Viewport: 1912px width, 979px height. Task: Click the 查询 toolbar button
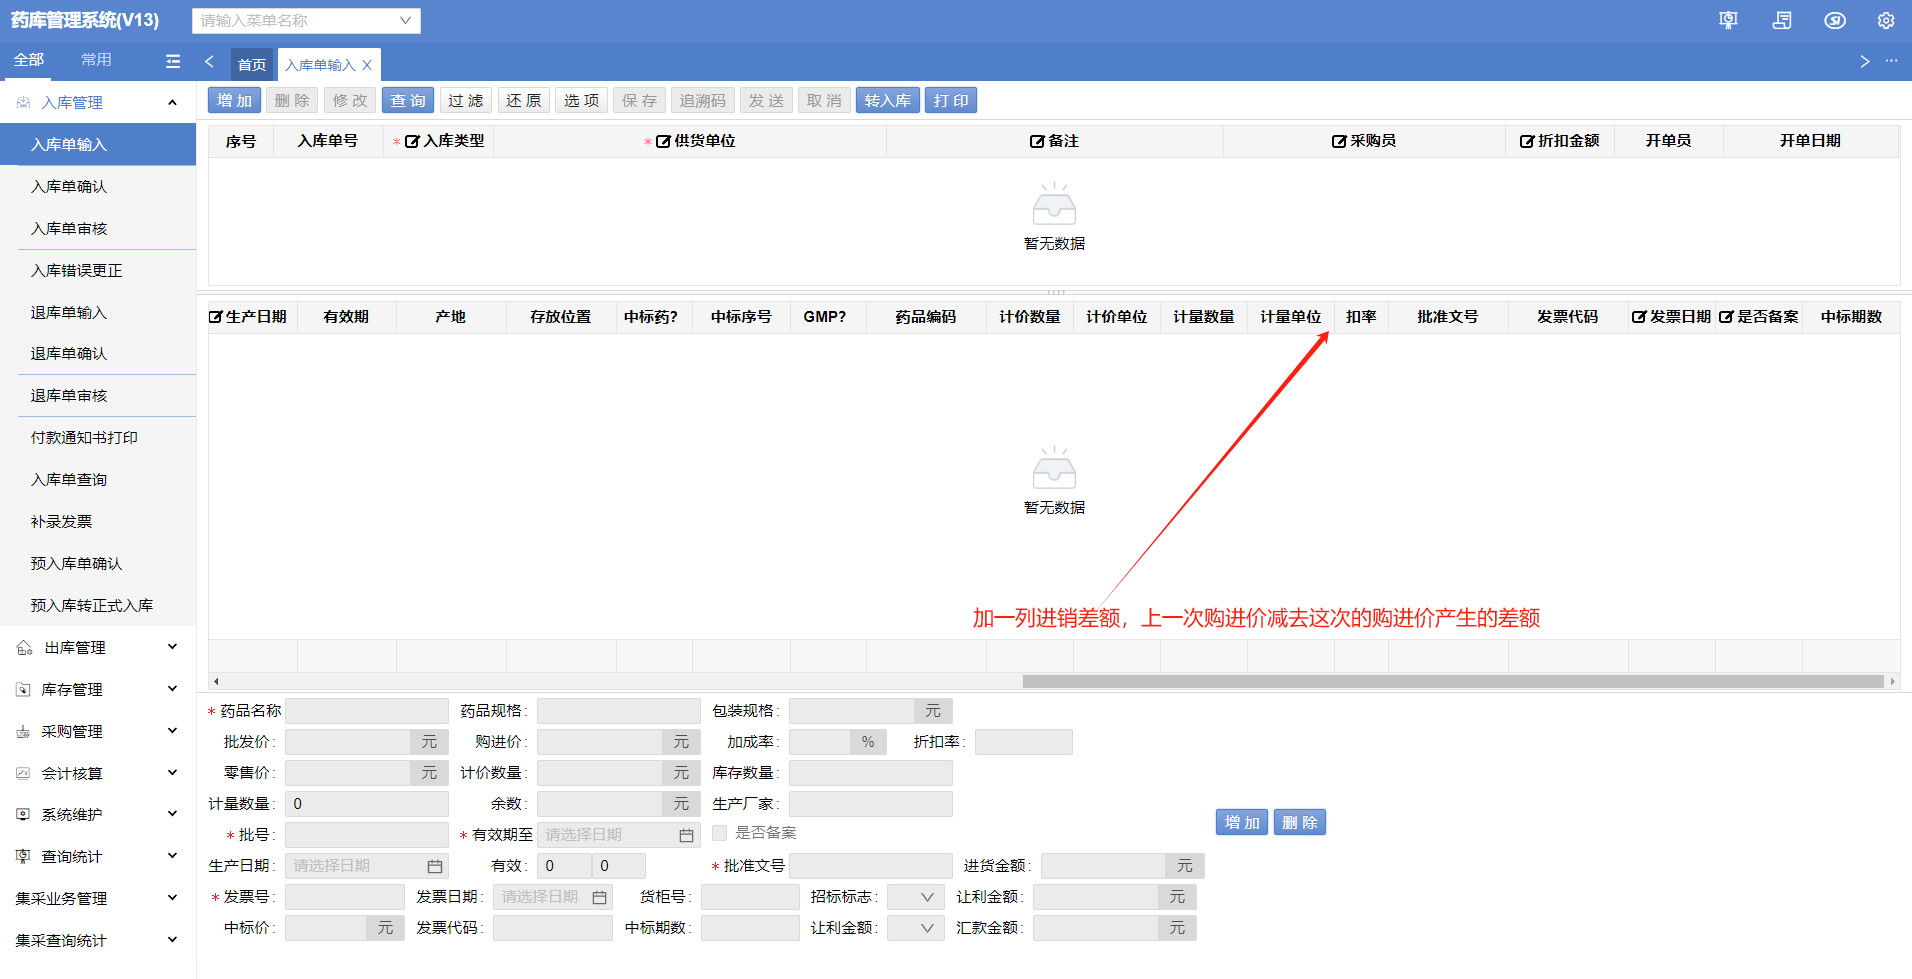tap(408, 101)
